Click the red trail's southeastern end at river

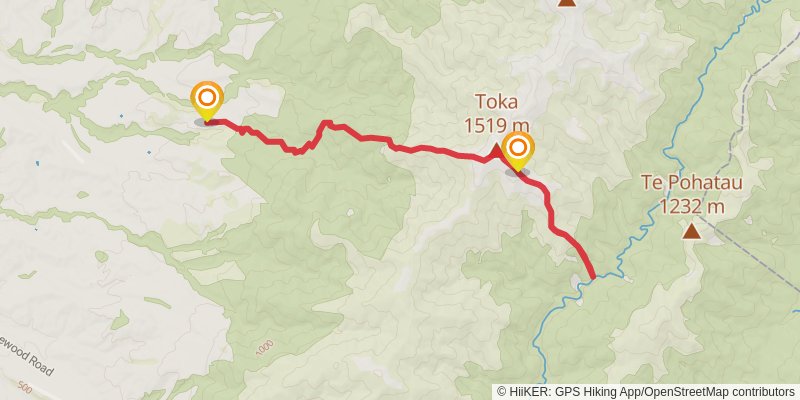[592, 277]
